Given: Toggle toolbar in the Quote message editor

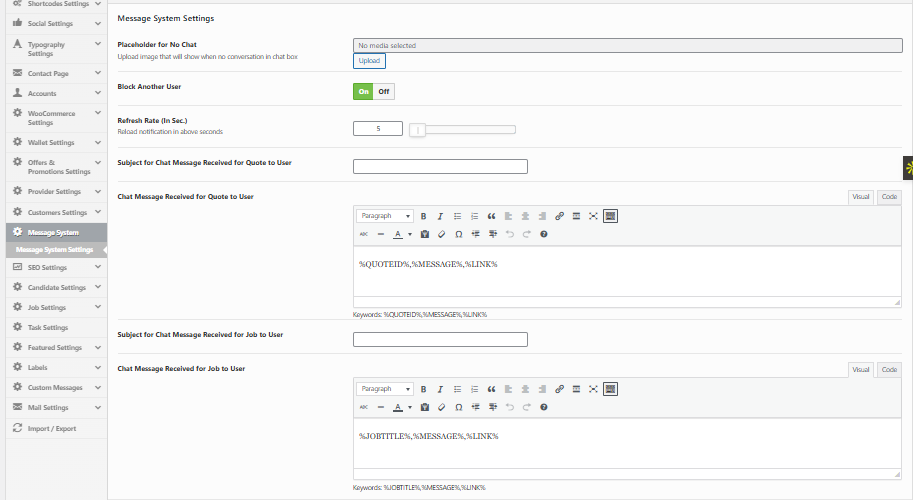Looking at the screenshot, I should point(610,216).
